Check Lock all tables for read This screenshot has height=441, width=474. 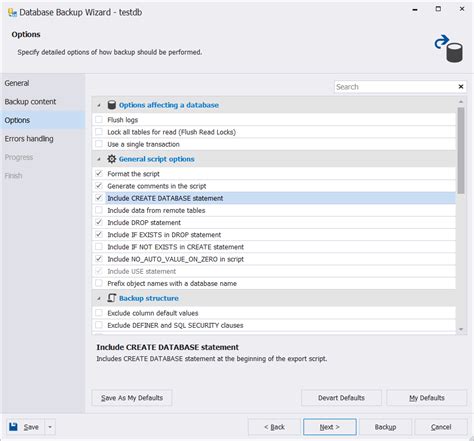[99, 132]
